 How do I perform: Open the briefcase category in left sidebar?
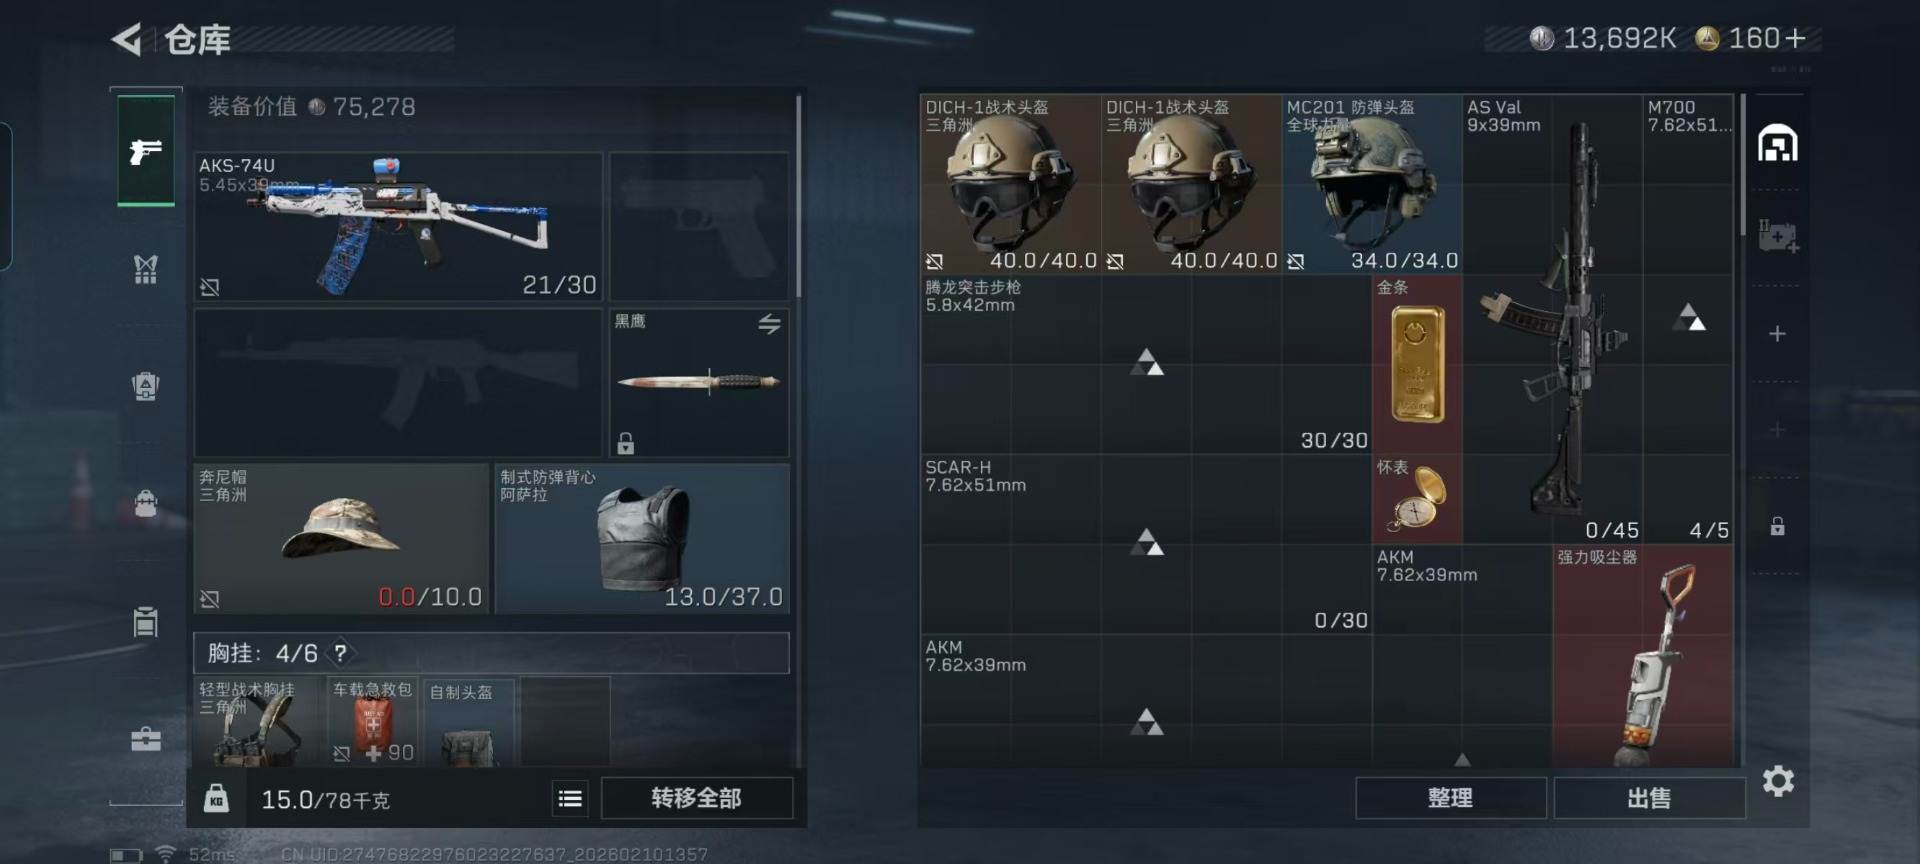[146, 739]
